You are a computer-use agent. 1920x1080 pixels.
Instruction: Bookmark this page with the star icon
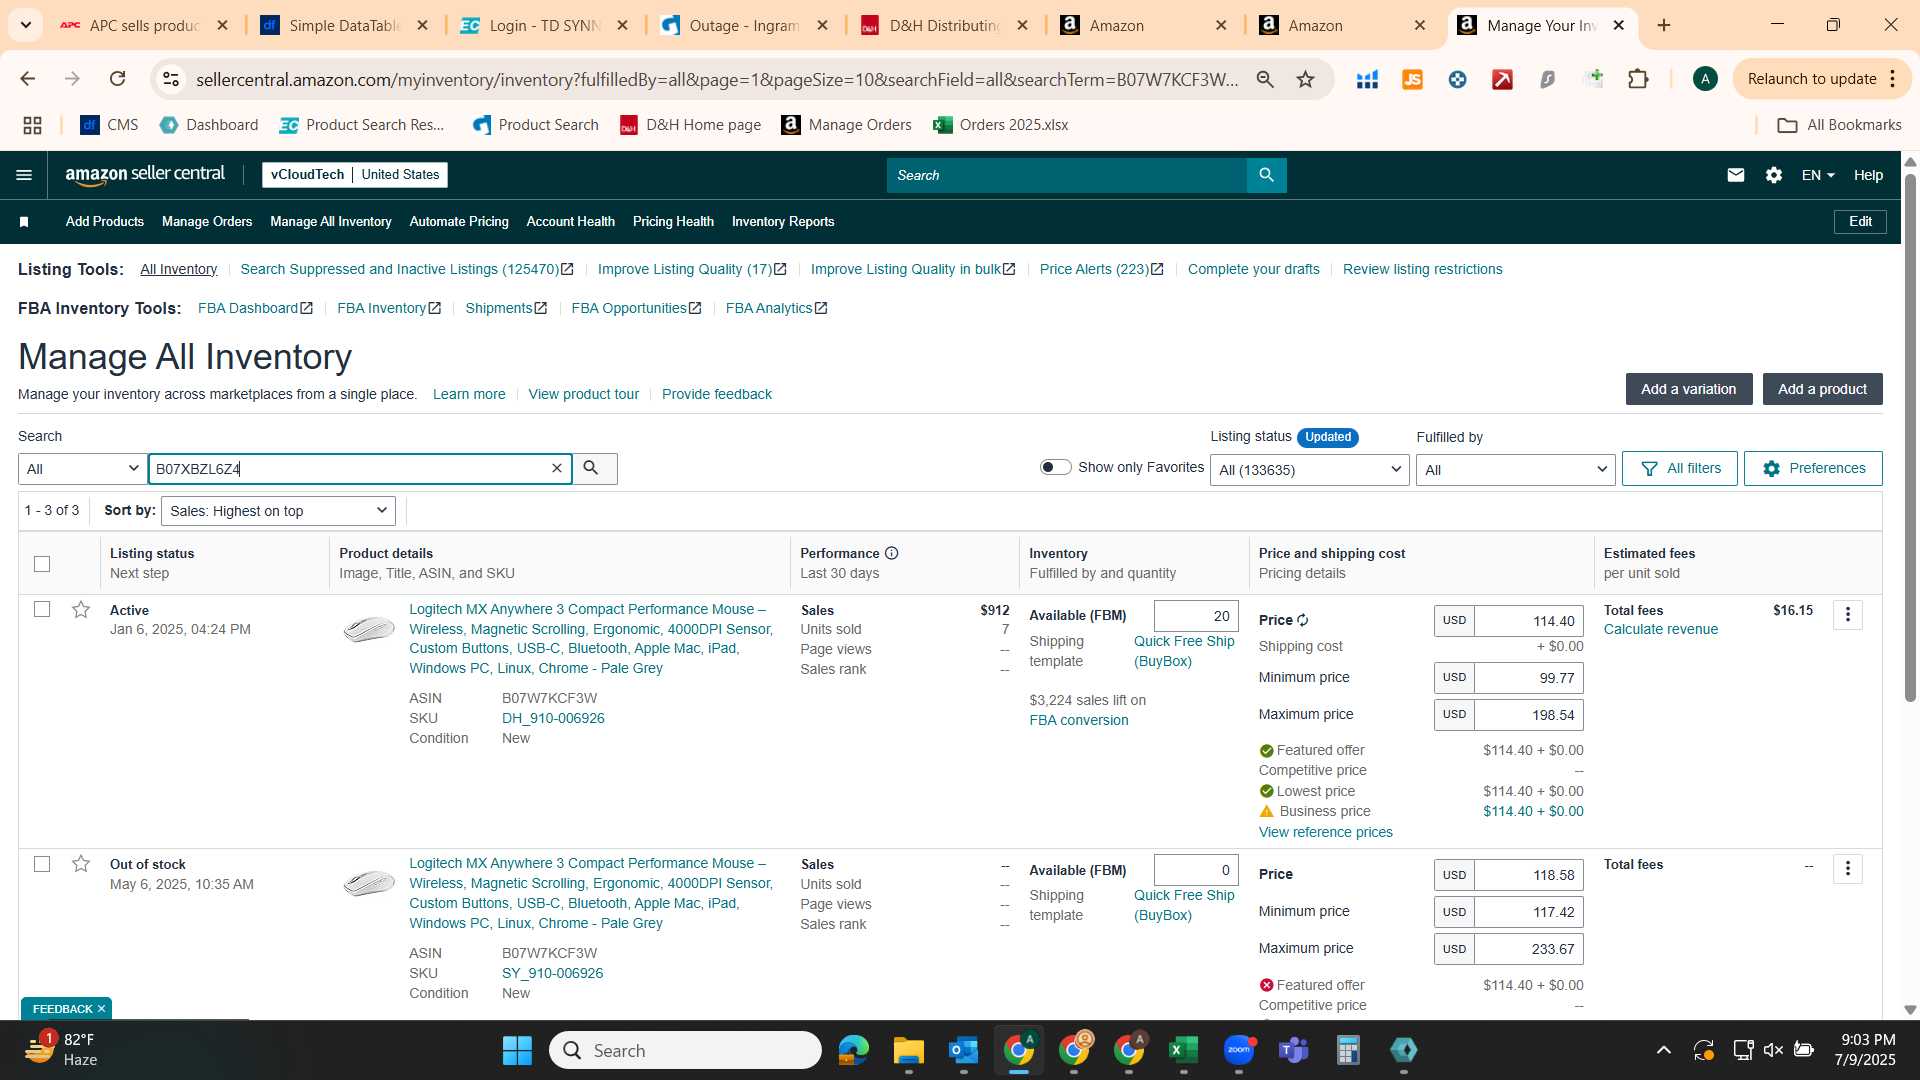[1305, 79]
